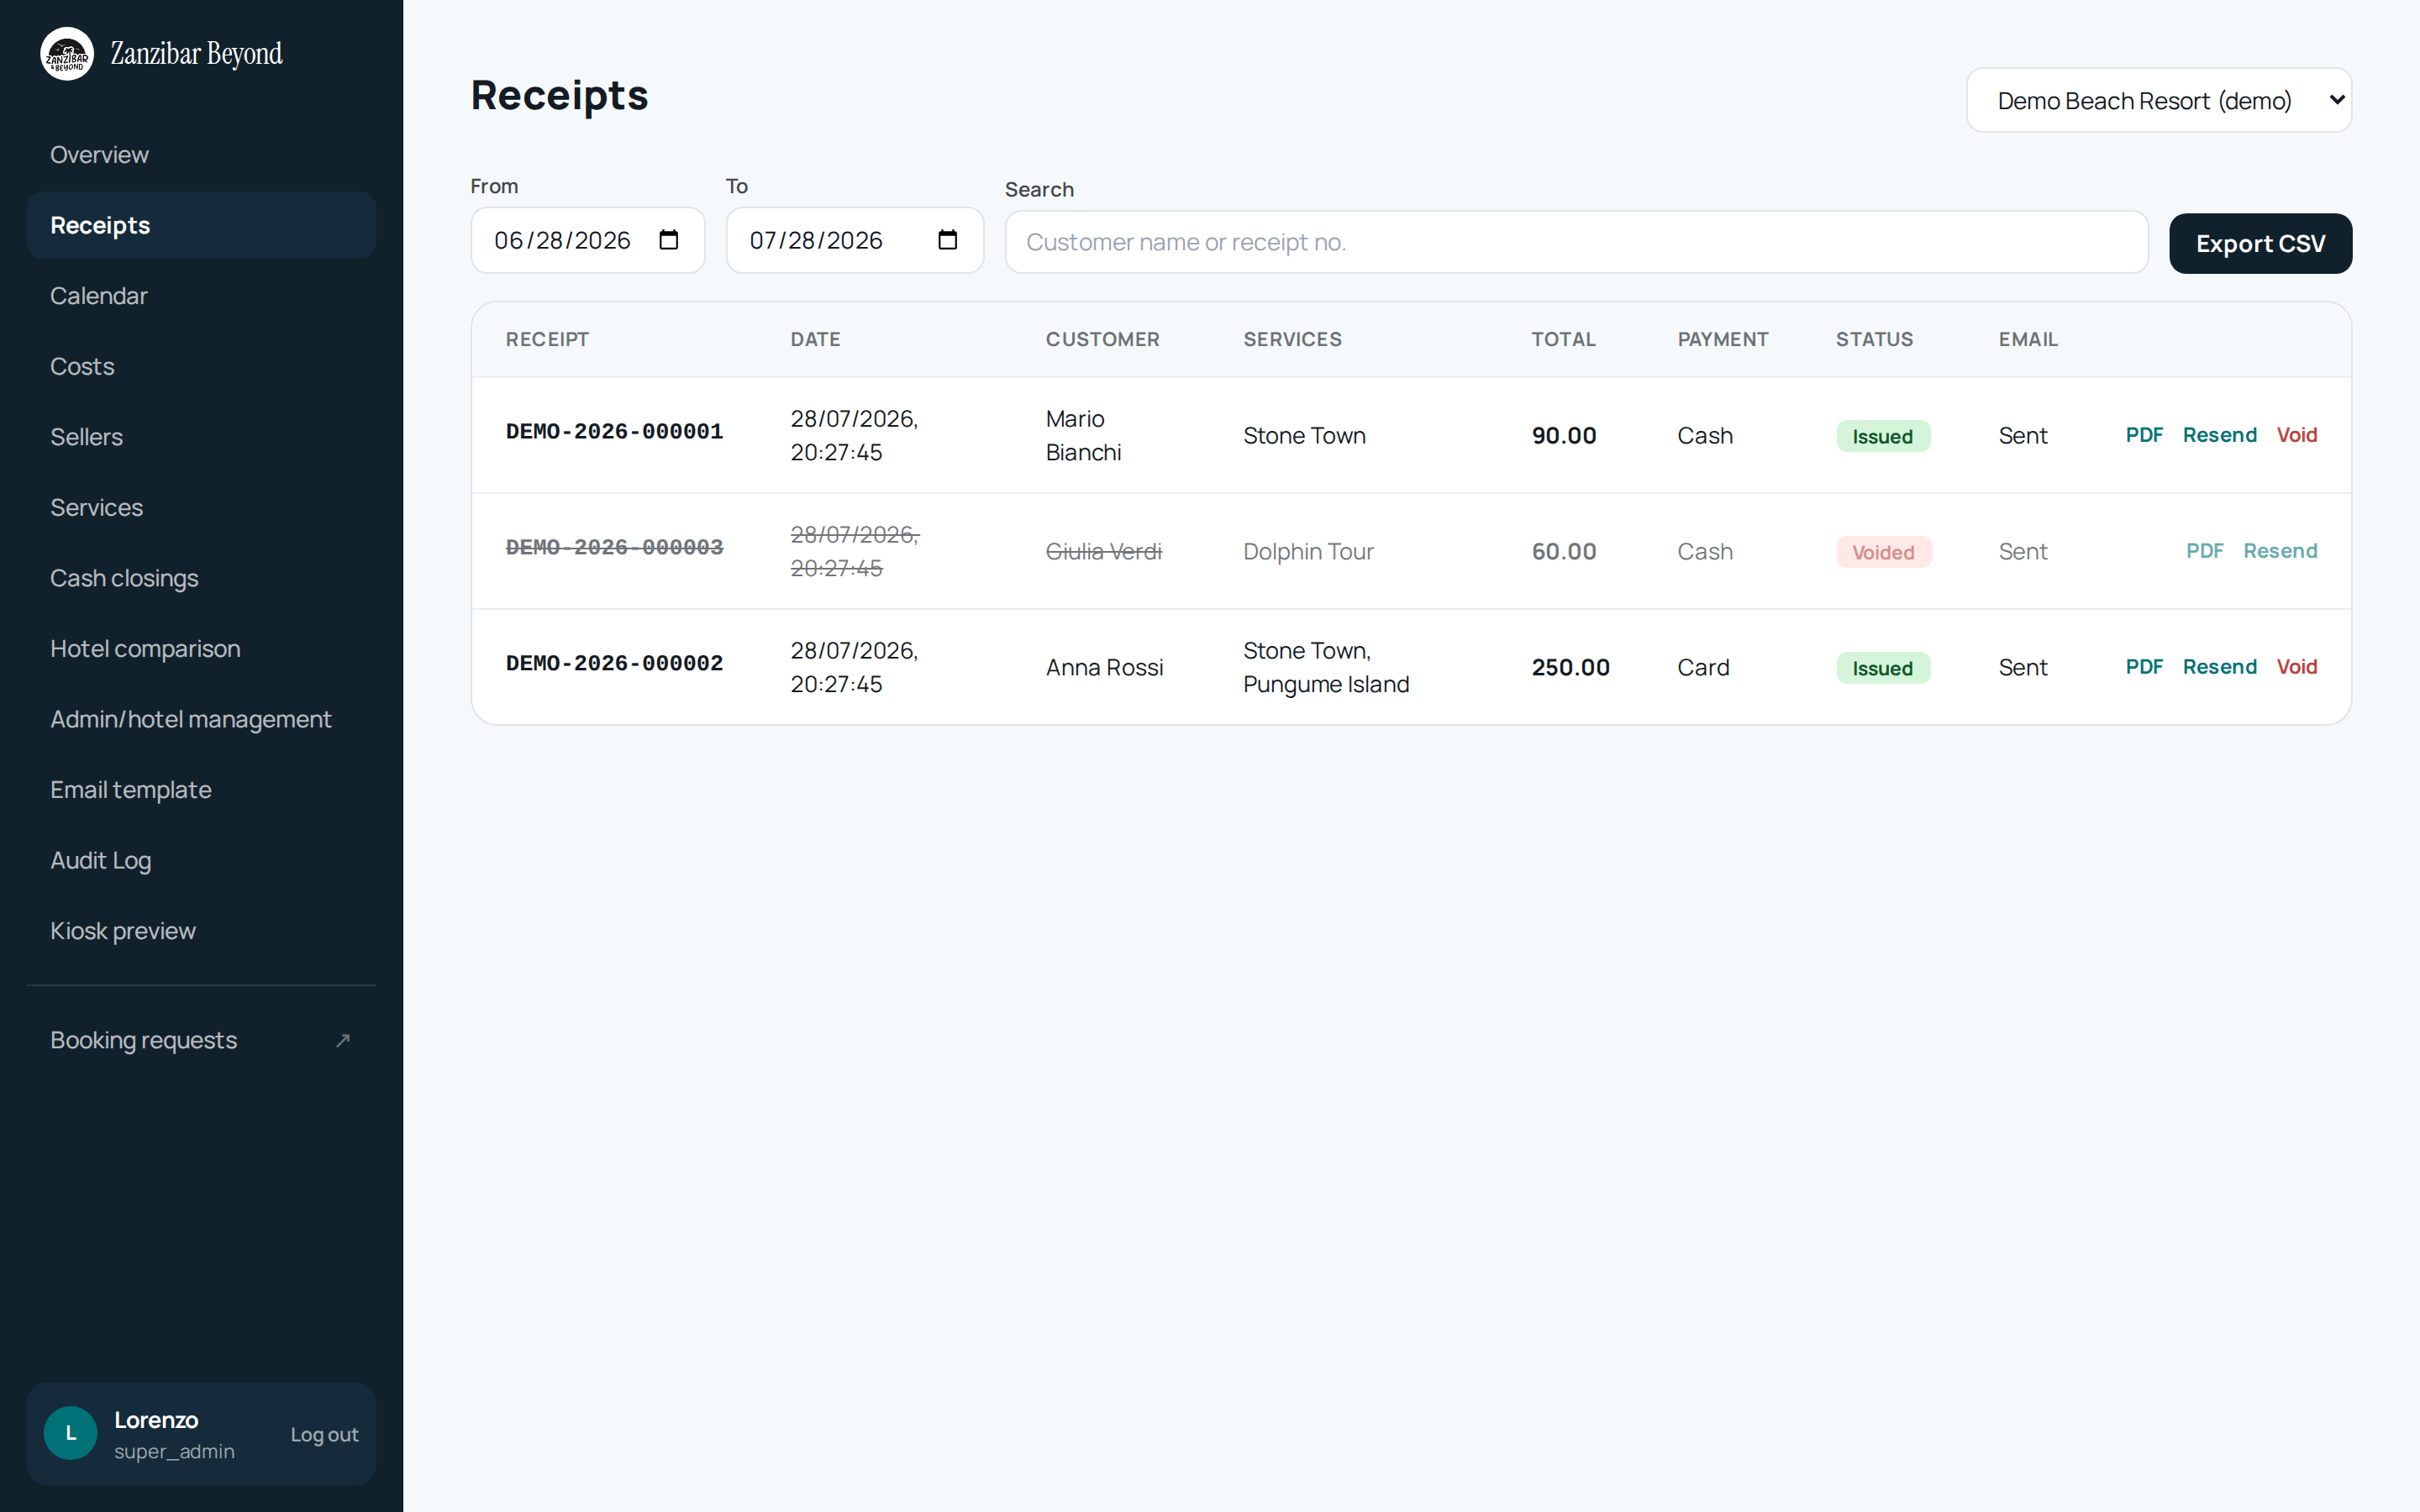Open the From date calendar picker icon
The width and height of the screenshot is (2420, 1512).
pyautogui.click(x=669, y=240)
